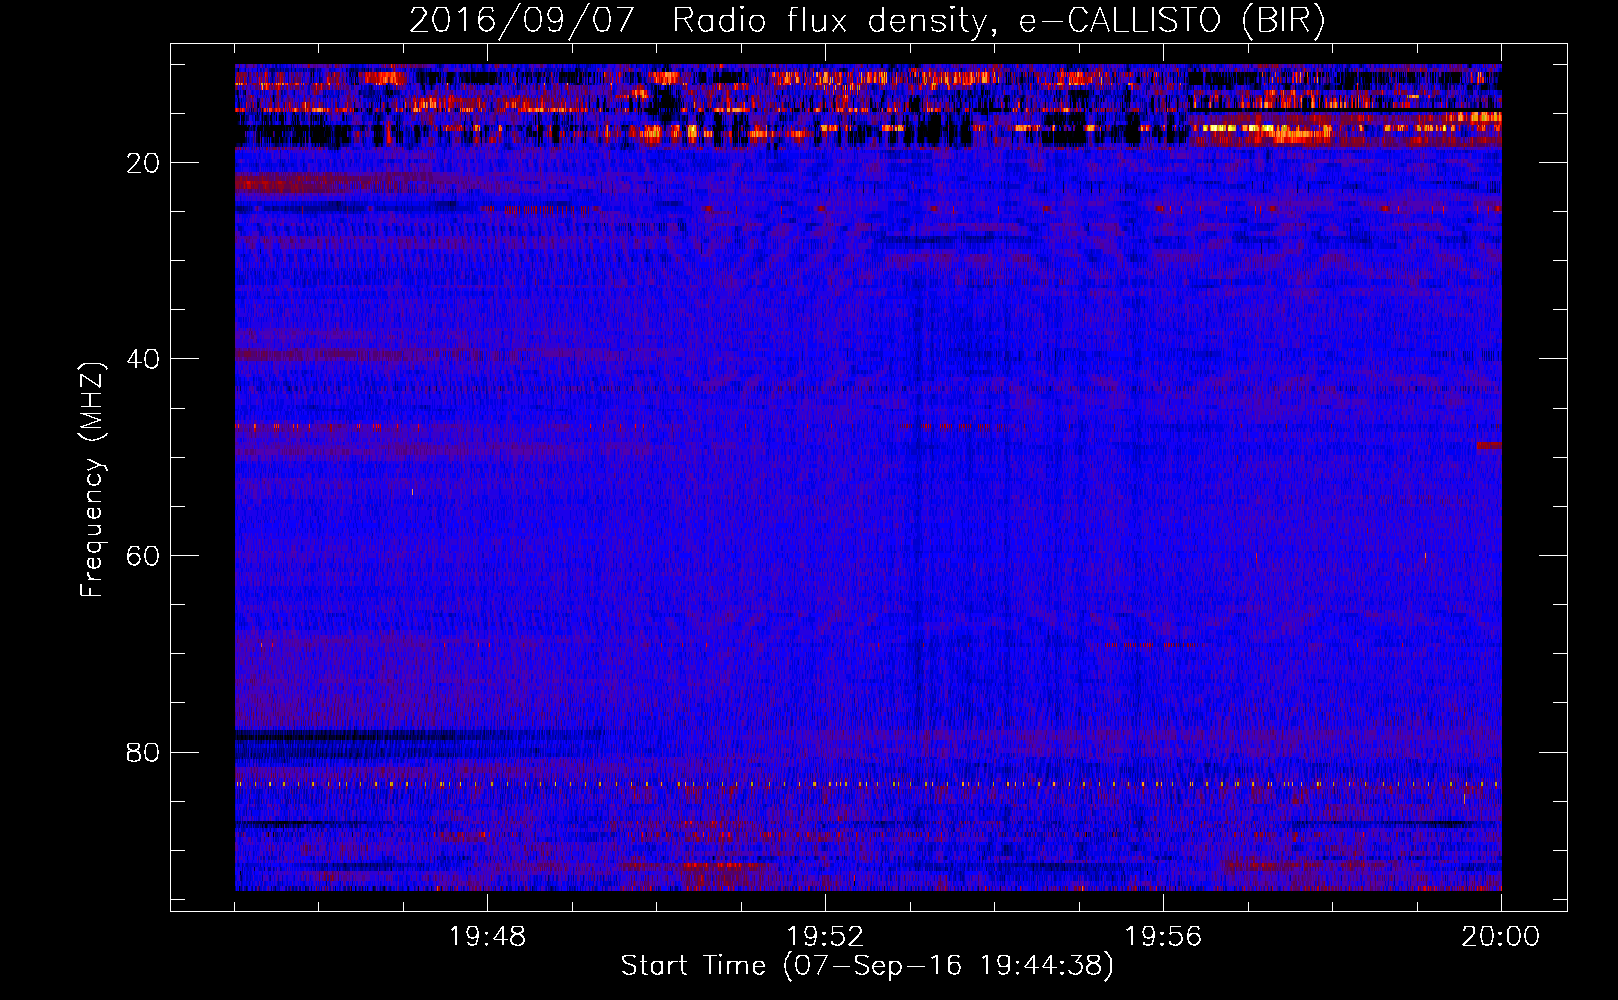The height and width of the screenshot is (1000, 1618).
Task: Click the '60' frequency tick label
Action: click(144, 556)
